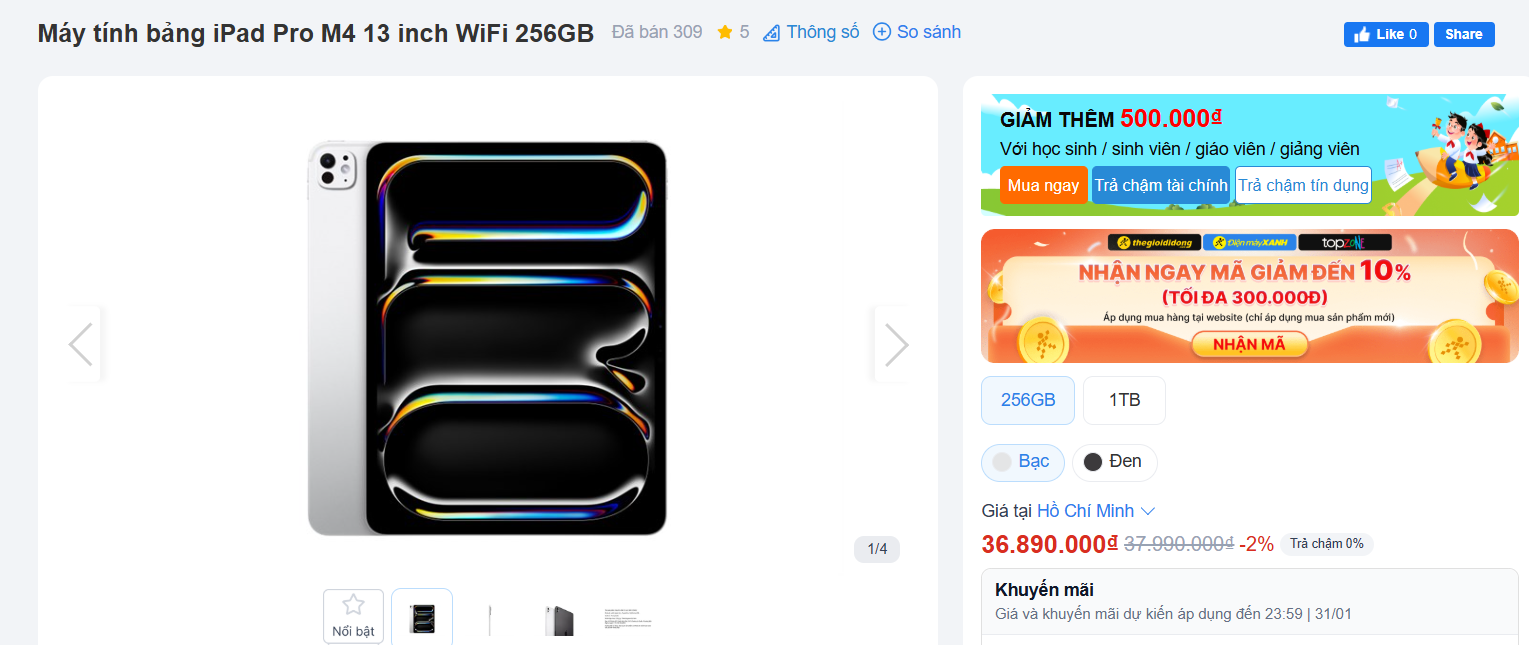Screen dimensions: 1529x645
Task: Click the orange Mua ngay button
Action: [1044, 185]
